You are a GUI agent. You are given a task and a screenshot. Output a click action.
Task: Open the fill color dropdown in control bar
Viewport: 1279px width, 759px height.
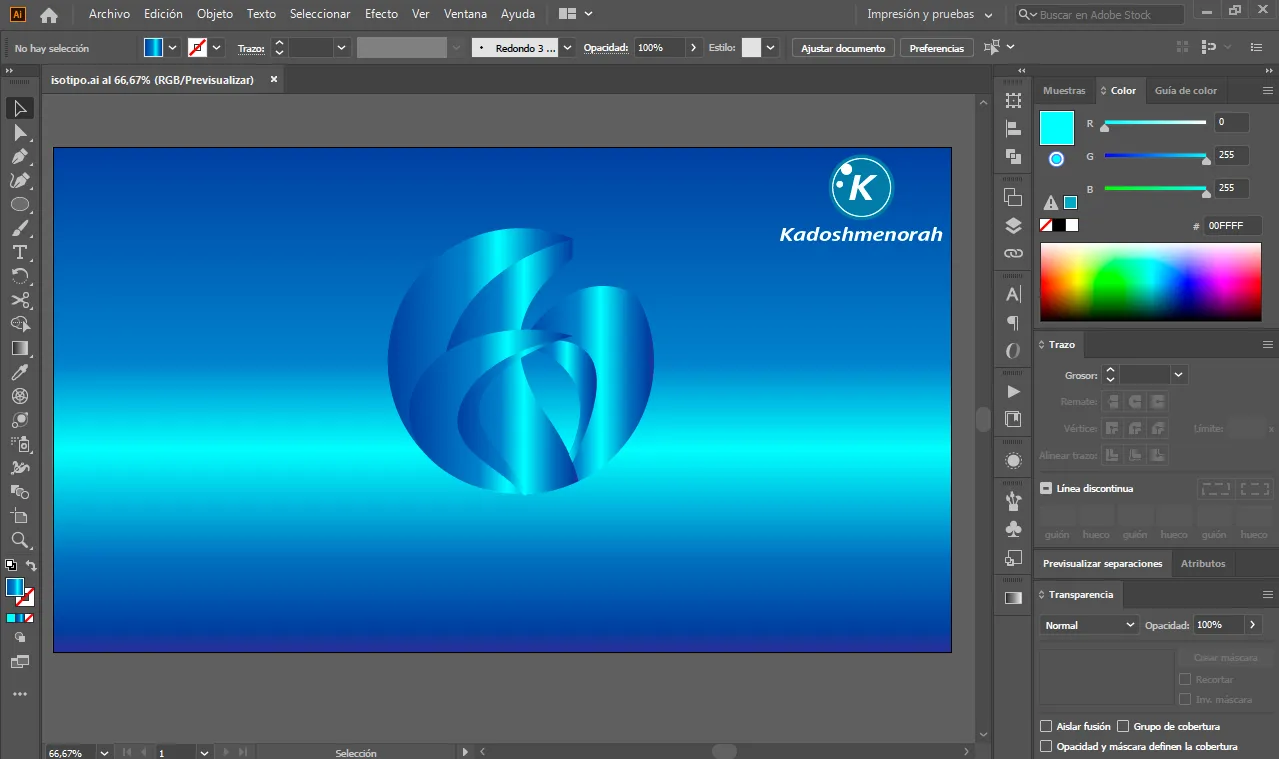point(172,47)
